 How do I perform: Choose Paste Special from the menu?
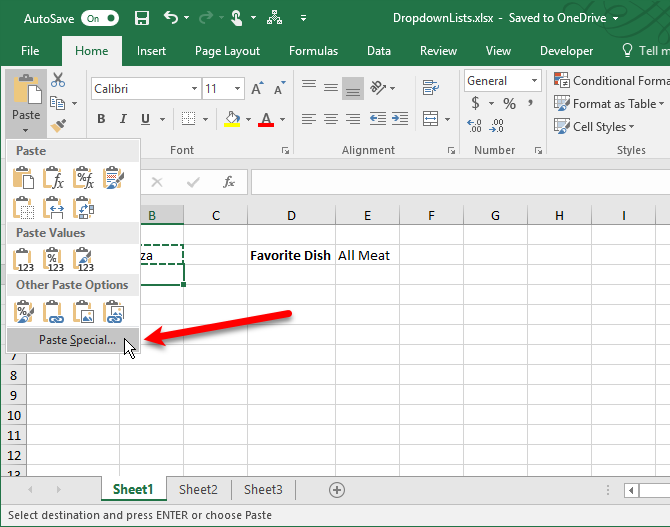[x=76, y=341]
